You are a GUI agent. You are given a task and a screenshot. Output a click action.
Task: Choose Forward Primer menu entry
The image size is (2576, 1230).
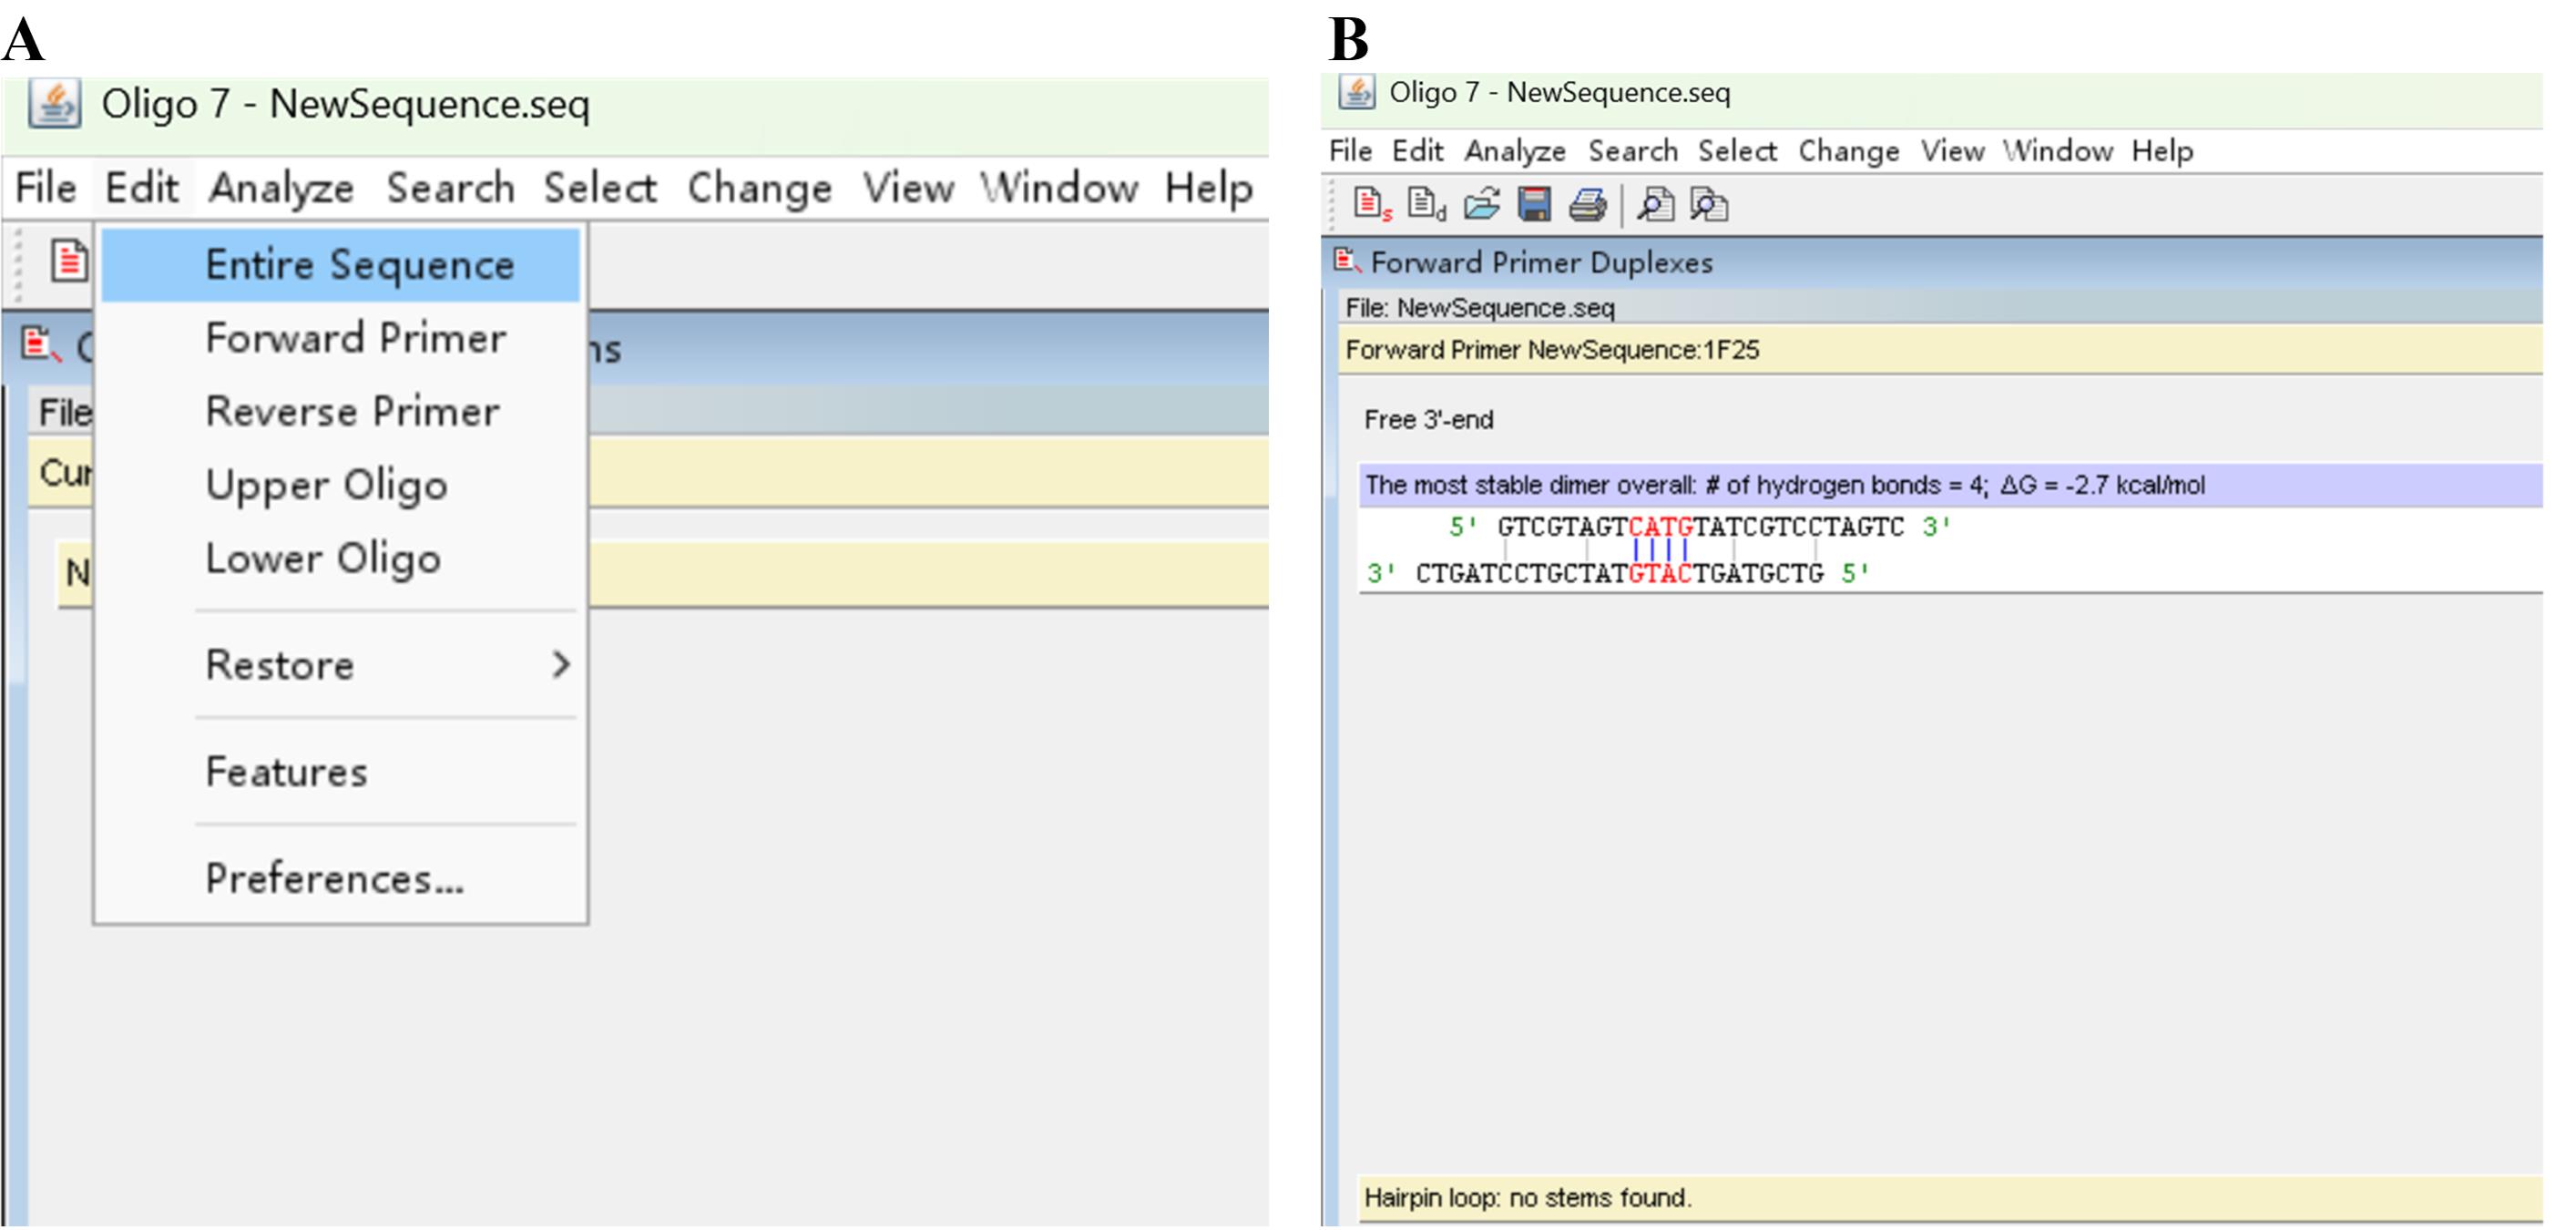coord(355,338)
